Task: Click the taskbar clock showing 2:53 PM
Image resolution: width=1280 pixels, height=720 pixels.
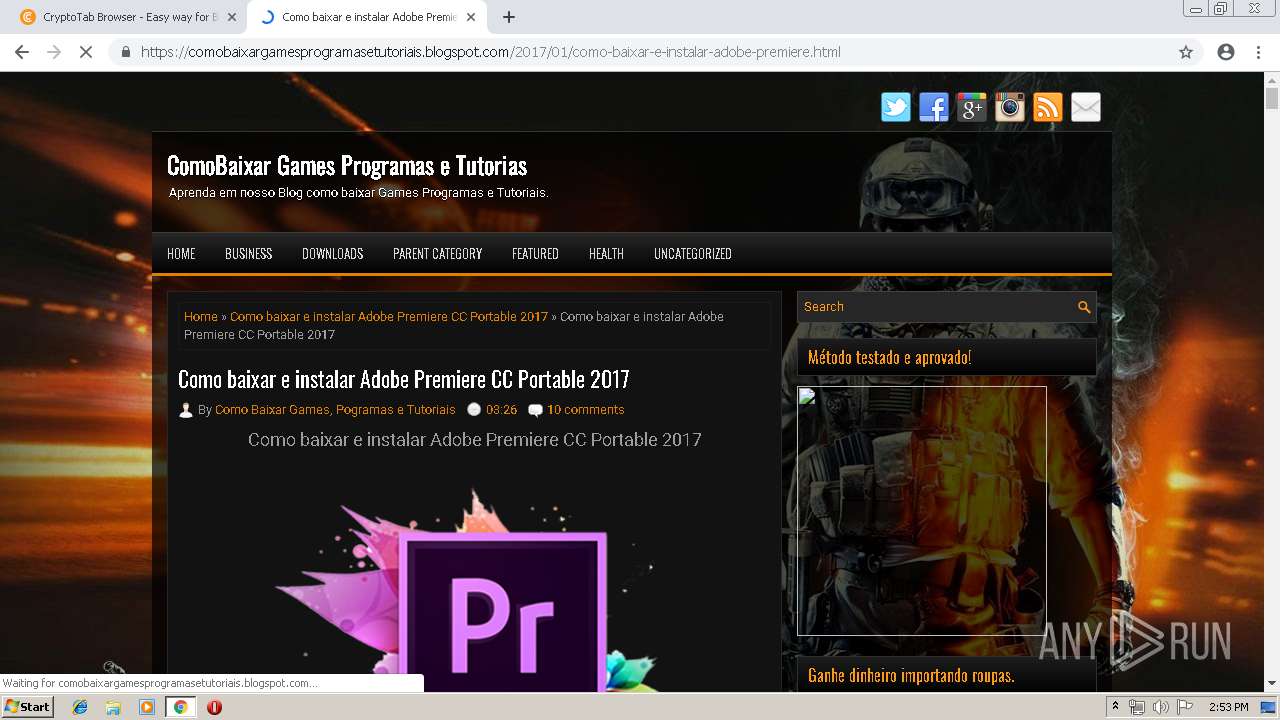Action: pyautogui.click(x=1229, y=707)
